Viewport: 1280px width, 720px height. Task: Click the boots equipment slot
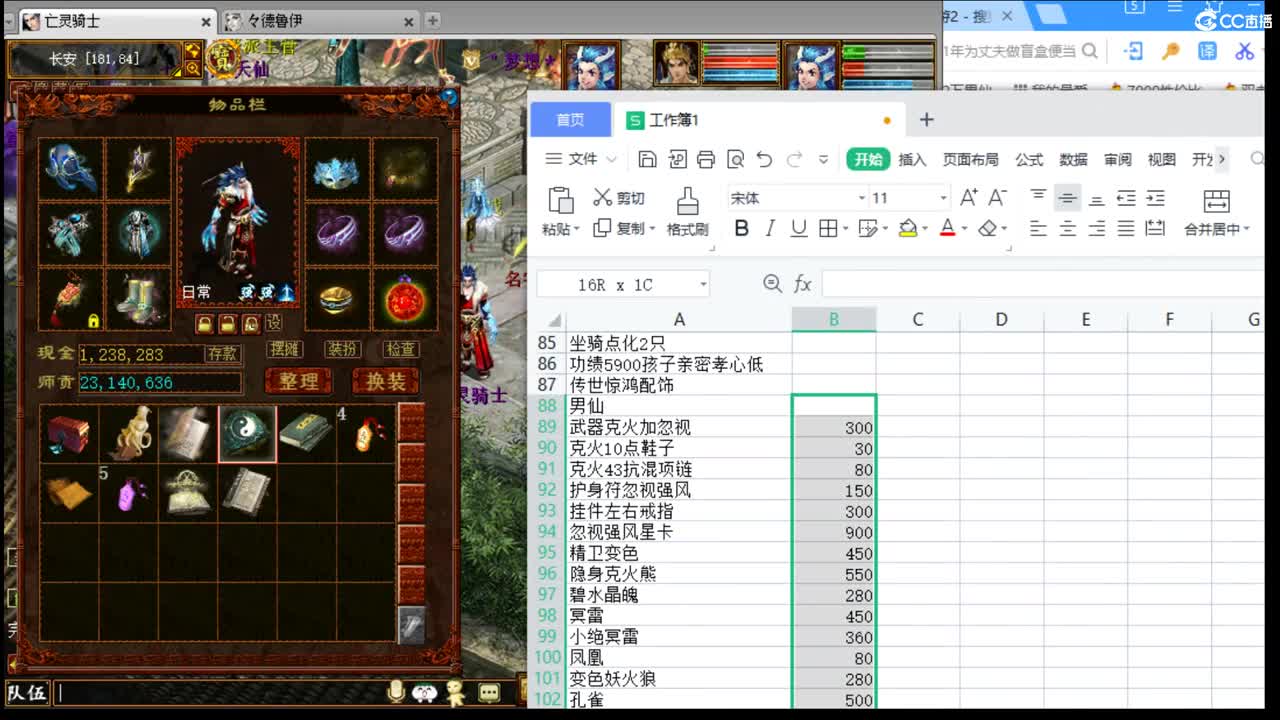point(138,298)
